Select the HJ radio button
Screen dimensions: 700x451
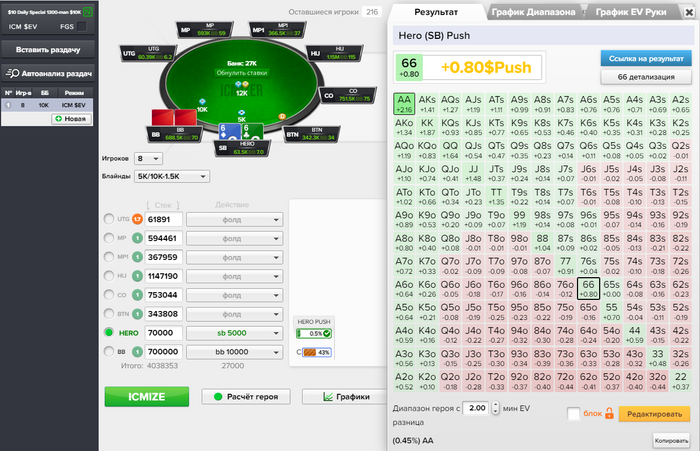(108, 276)
